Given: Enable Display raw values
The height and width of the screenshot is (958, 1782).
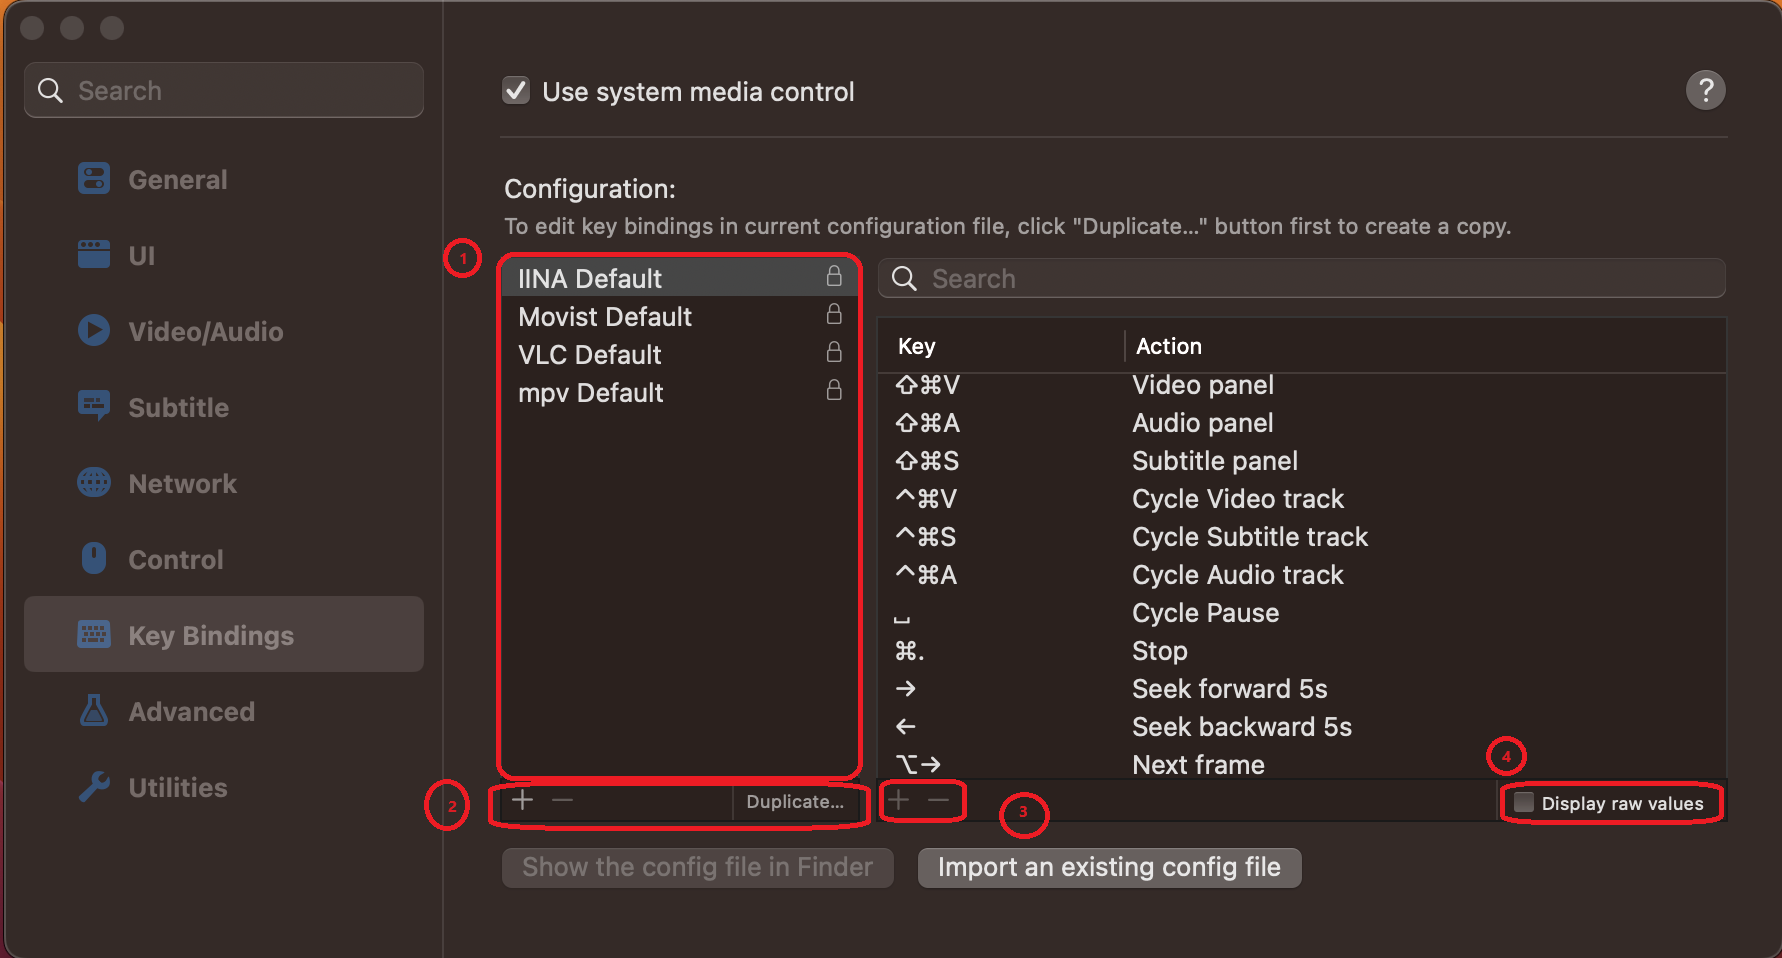Looking at the screenshot, I should (1523, 802).
